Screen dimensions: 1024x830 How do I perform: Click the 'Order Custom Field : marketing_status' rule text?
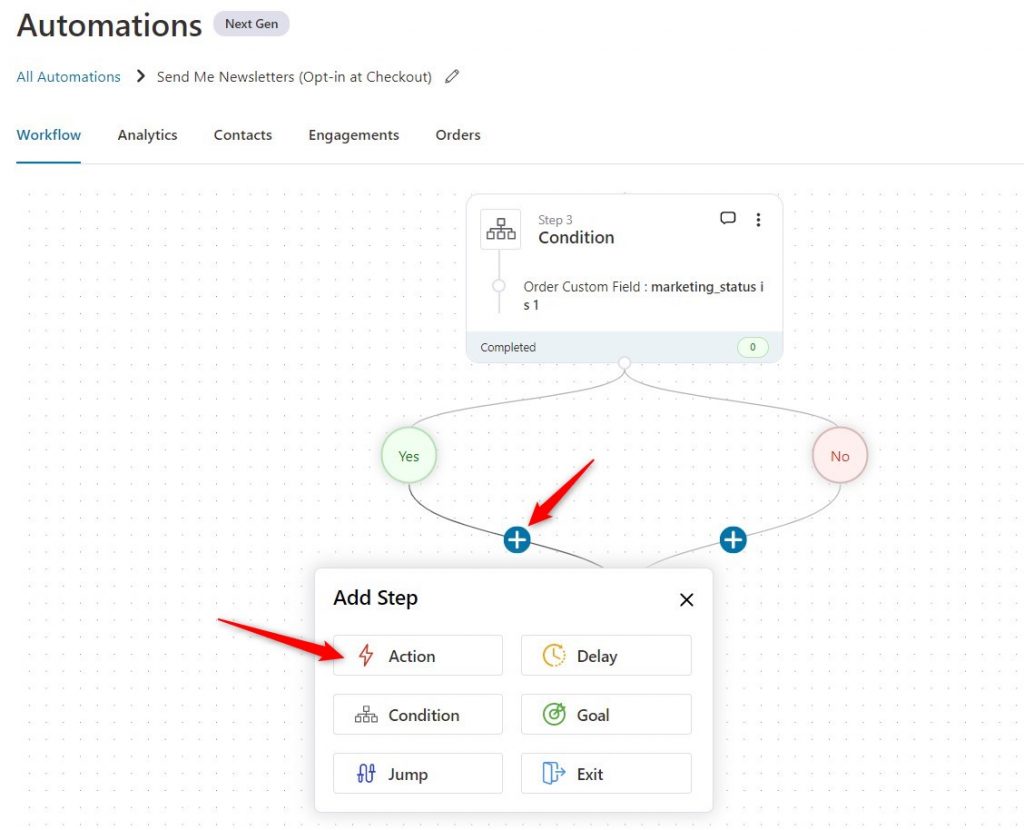[x=643, y=296]
